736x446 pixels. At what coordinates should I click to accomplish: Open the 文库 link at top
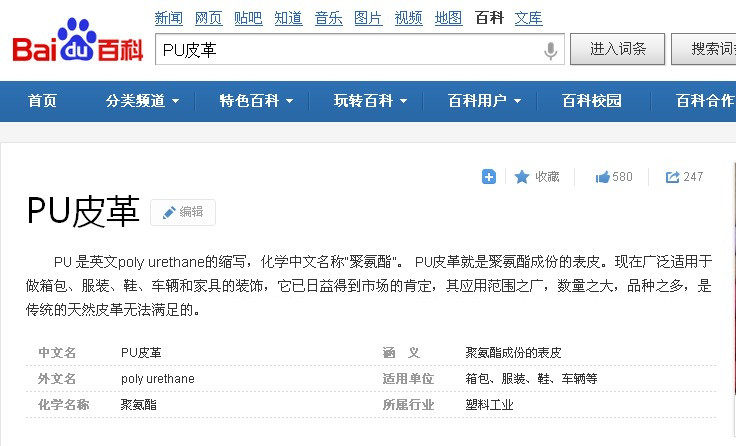point(528,18)
